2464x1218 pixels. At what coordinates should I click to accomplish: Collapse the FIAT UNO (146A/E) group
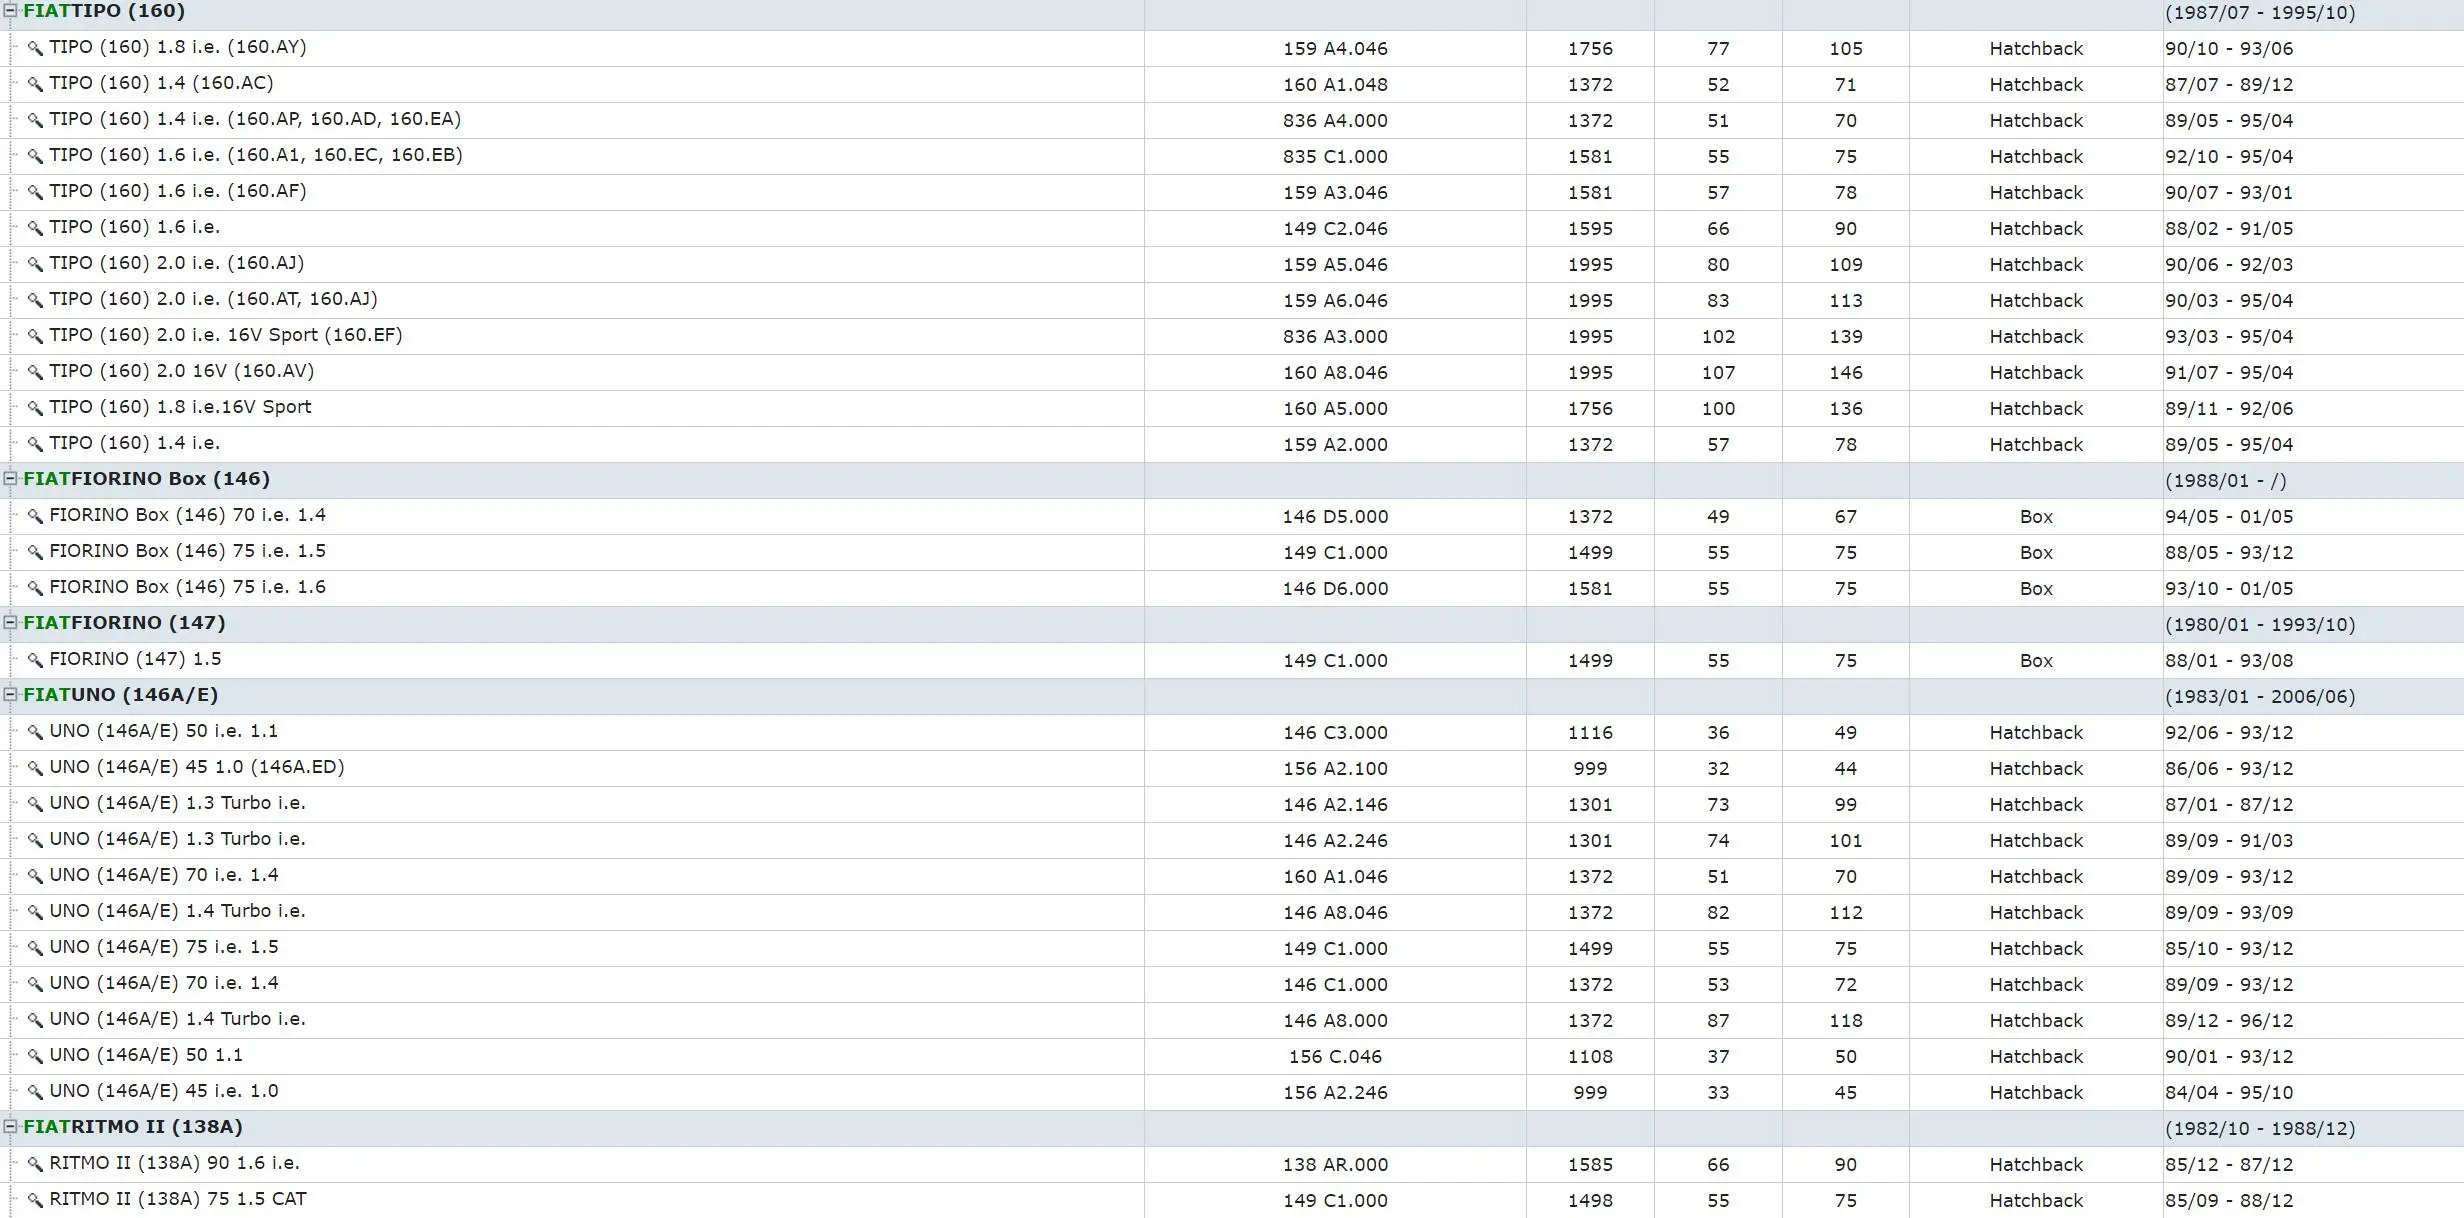coord(11,694)
